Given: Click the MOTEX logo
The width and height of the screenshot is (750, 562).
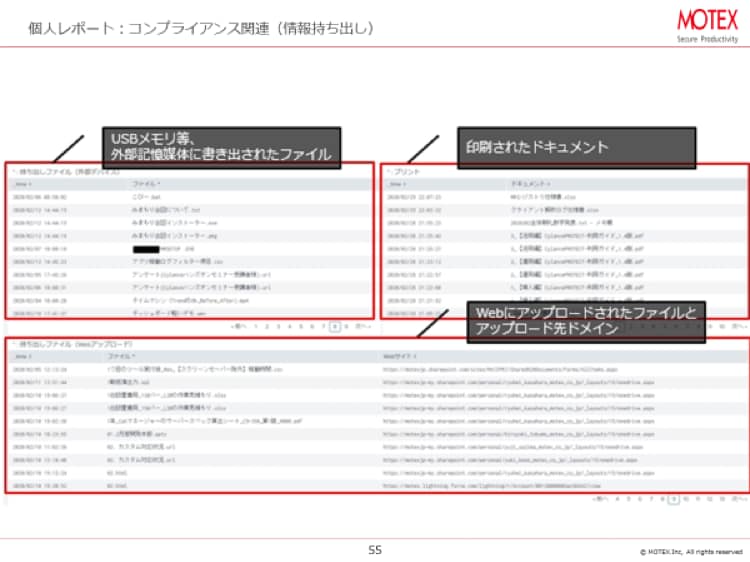Looking at the screenshot, I should 706,23.
